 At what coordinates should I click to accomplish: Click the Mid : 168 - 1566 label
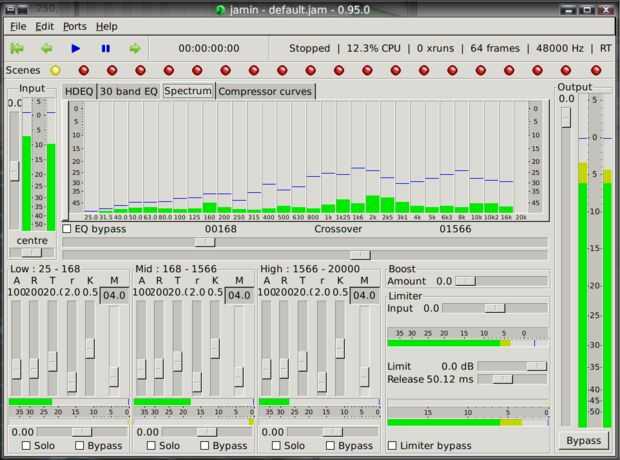coord(176,269)
